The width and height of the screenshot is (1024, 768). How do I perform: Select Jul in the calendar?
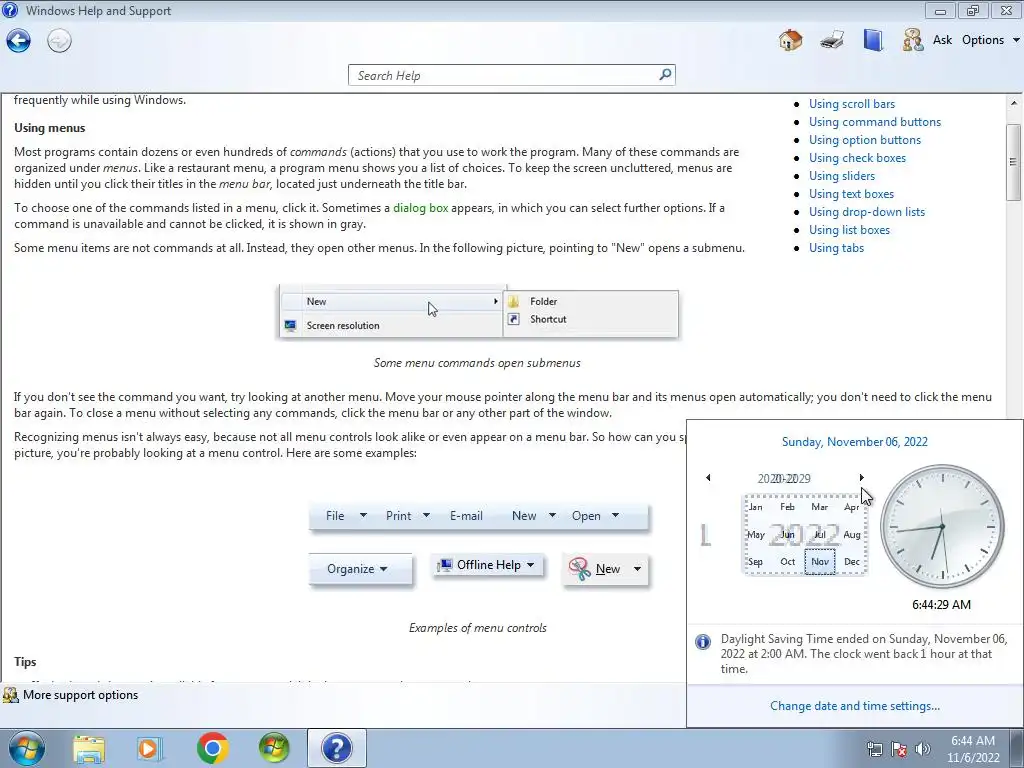click(x=820, y=534)
